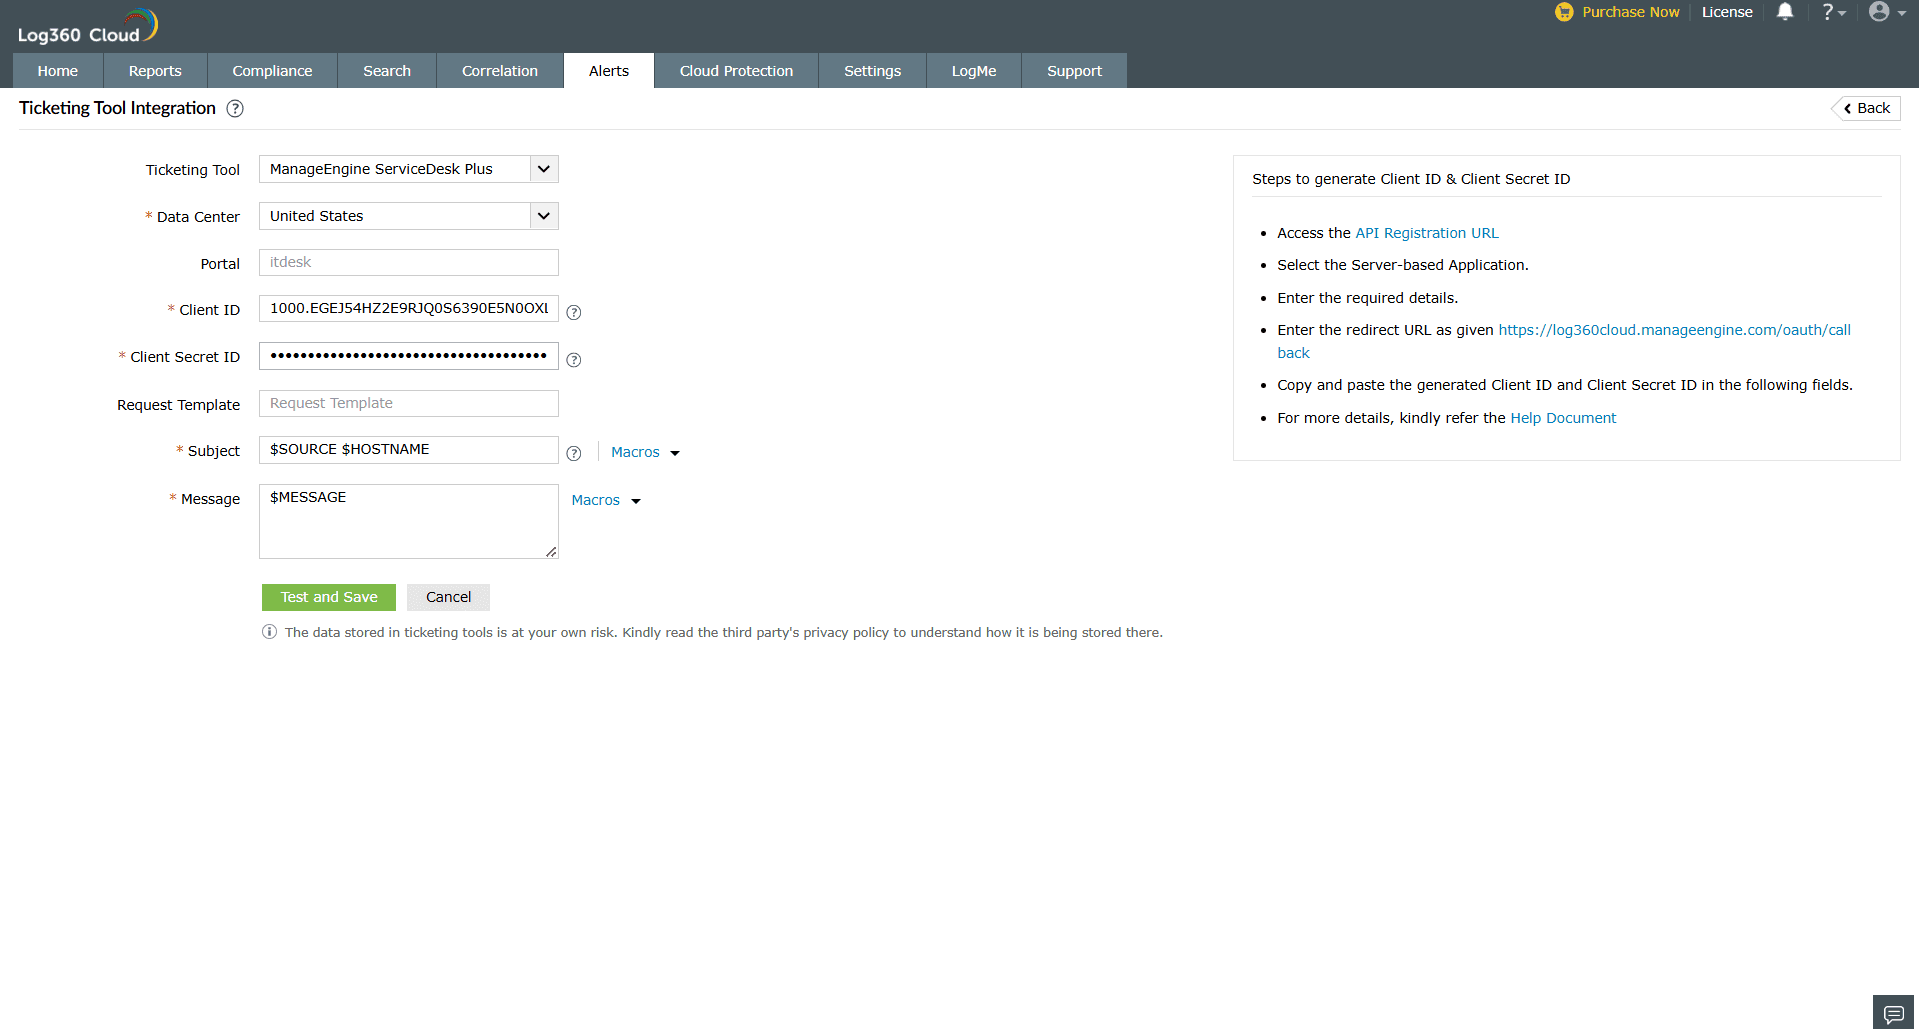This screenshot has width=1919, height=1029.
Task: Expand the Macros dropdown next to Subject
Action: [x=644, y=452]
